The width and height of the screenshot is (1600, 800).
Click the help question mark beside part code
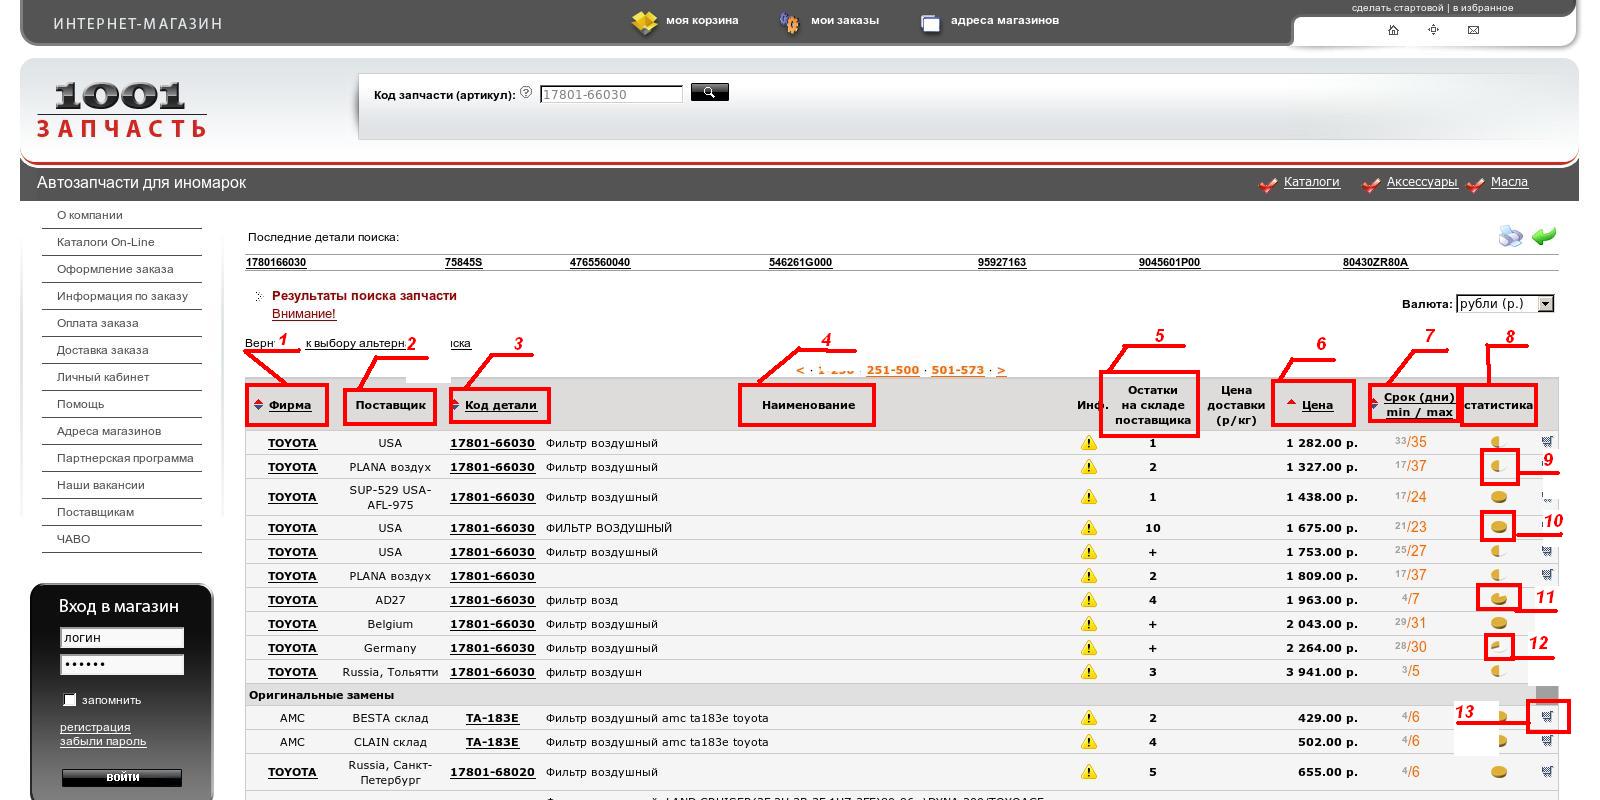[526, 93]
